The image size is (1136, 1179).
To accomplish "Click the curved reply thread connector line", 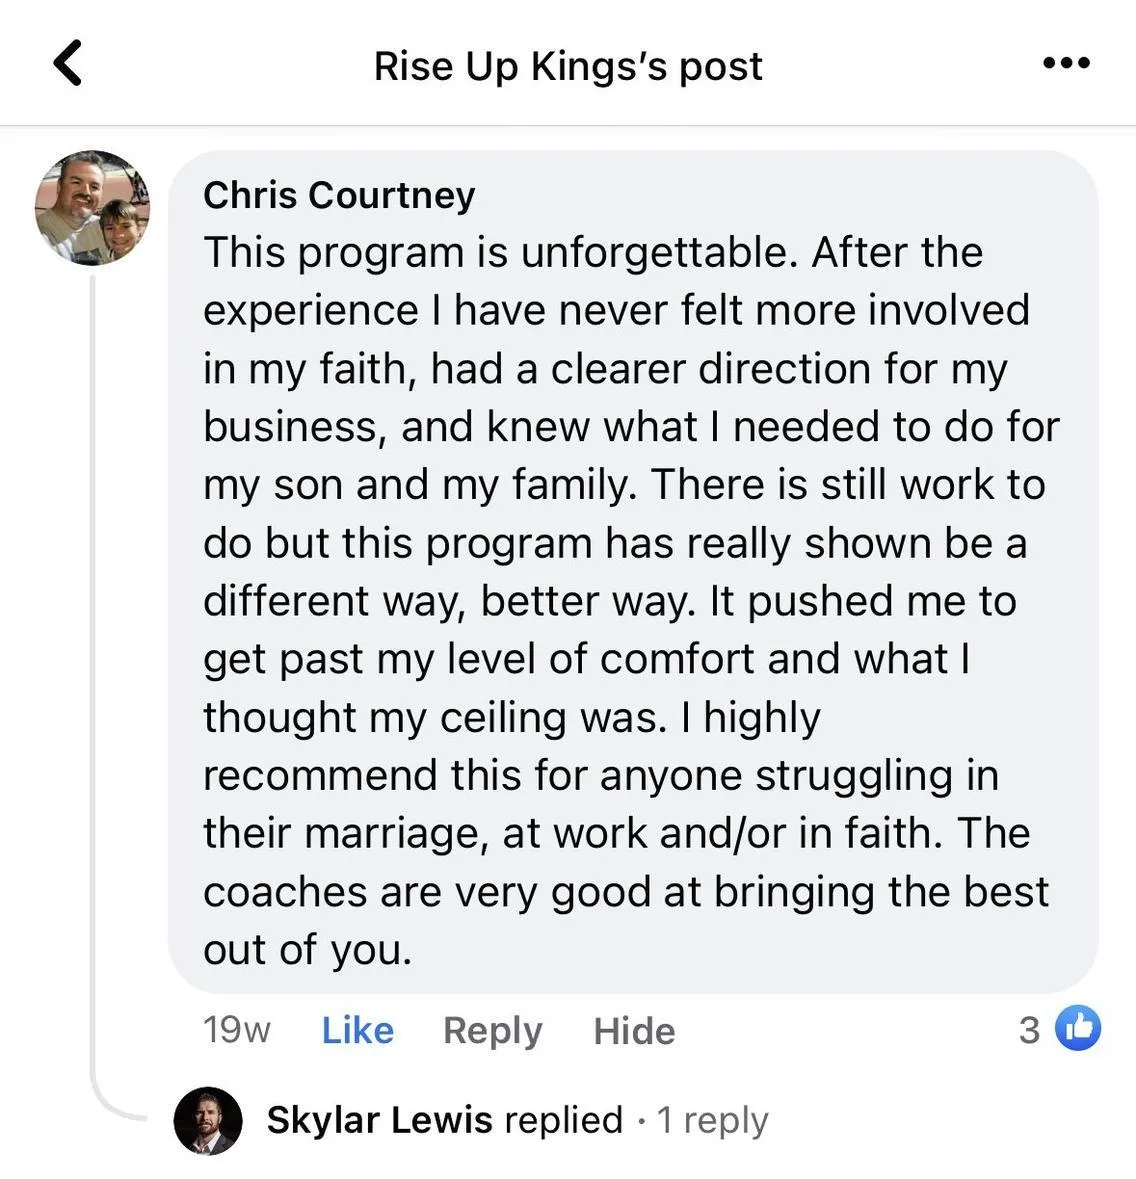I will (x=110, y=1100).
